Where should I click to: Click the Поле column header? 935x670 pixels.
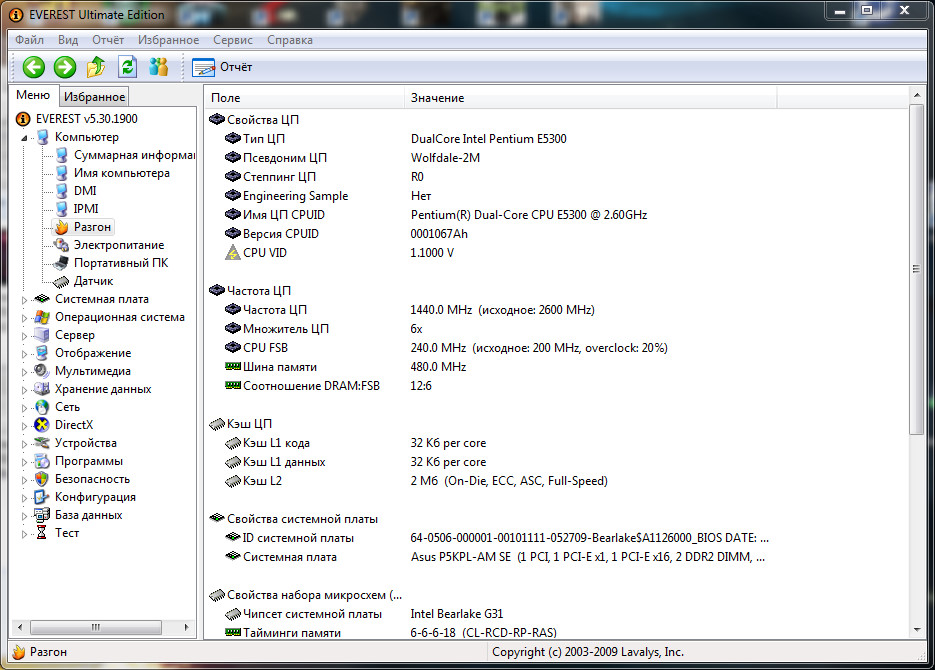(305, 98)
